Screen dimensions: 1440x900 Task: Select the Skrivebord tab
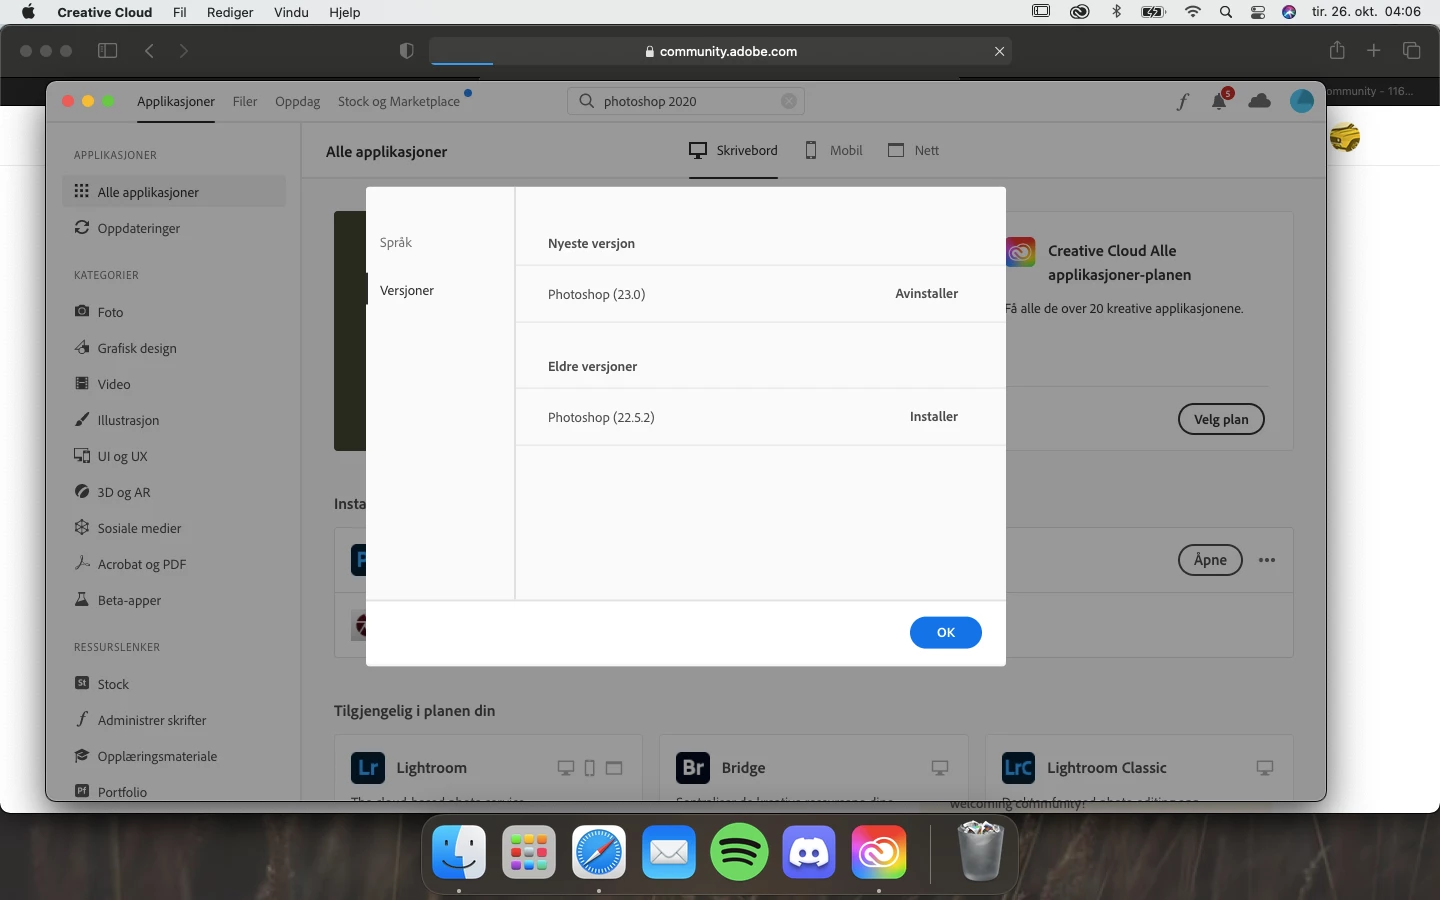733,150
